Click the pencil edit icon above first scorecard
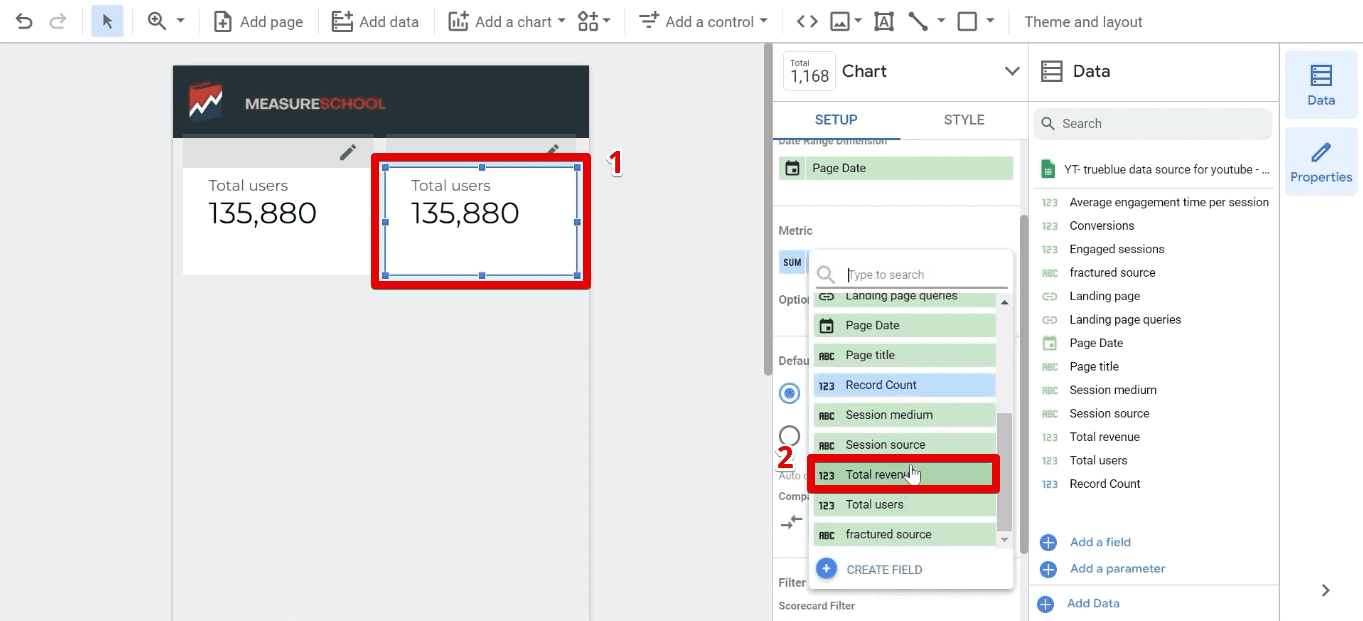Image resolution: width=1363 pixels, height=621 pixels. pyautogui.click(x=347, y=152)
